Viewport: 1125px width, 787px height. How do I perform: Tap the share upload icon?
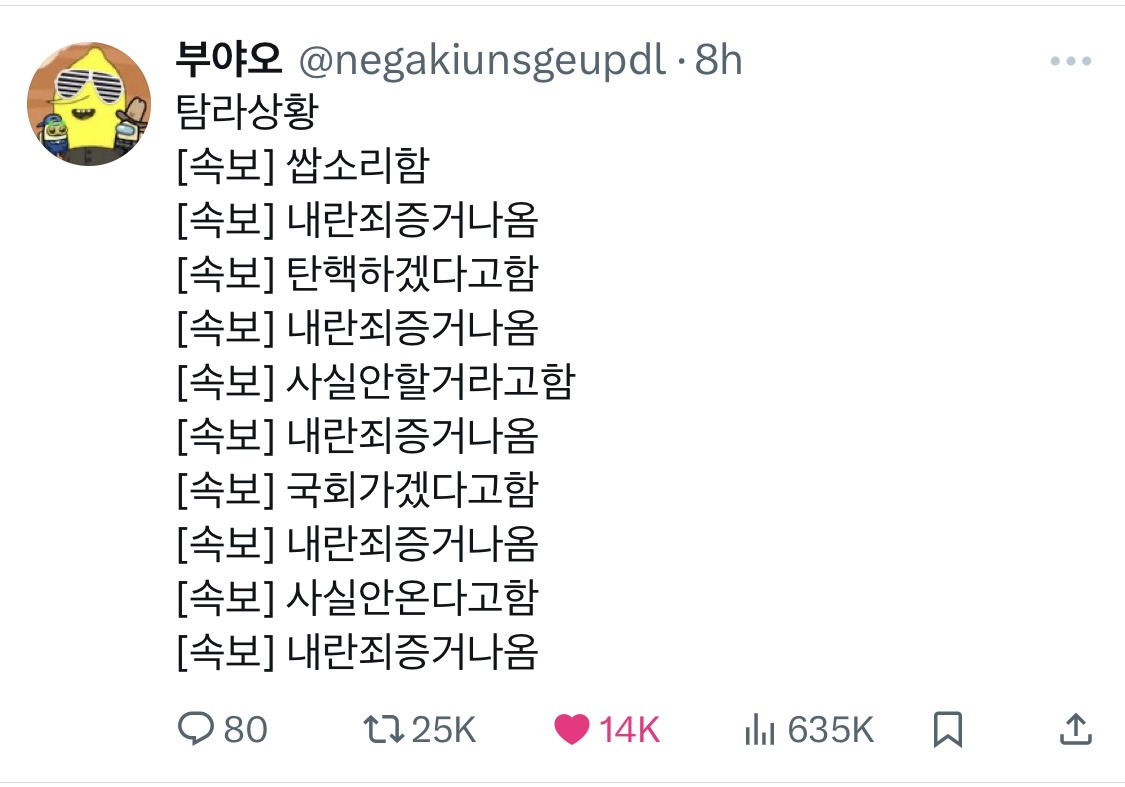coord(1075,729)
